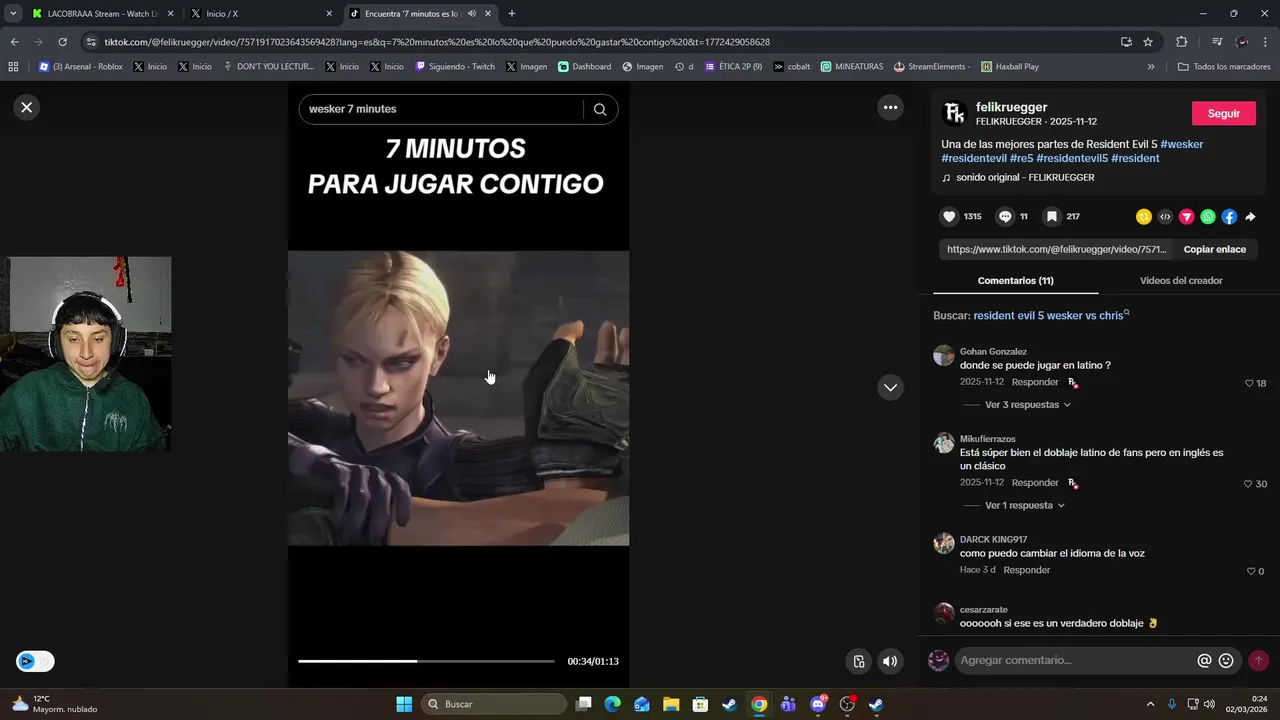This screenshot has height=720, width=1280.
Task: Switch to "LACOBRAAA Stream" browser tab
Action: [x=102, y=14]
